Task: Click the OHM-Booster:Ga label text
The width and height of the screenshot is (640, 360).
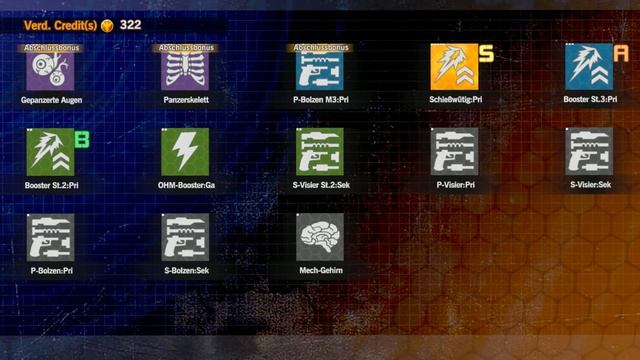Action: click(x=186, y=185)
